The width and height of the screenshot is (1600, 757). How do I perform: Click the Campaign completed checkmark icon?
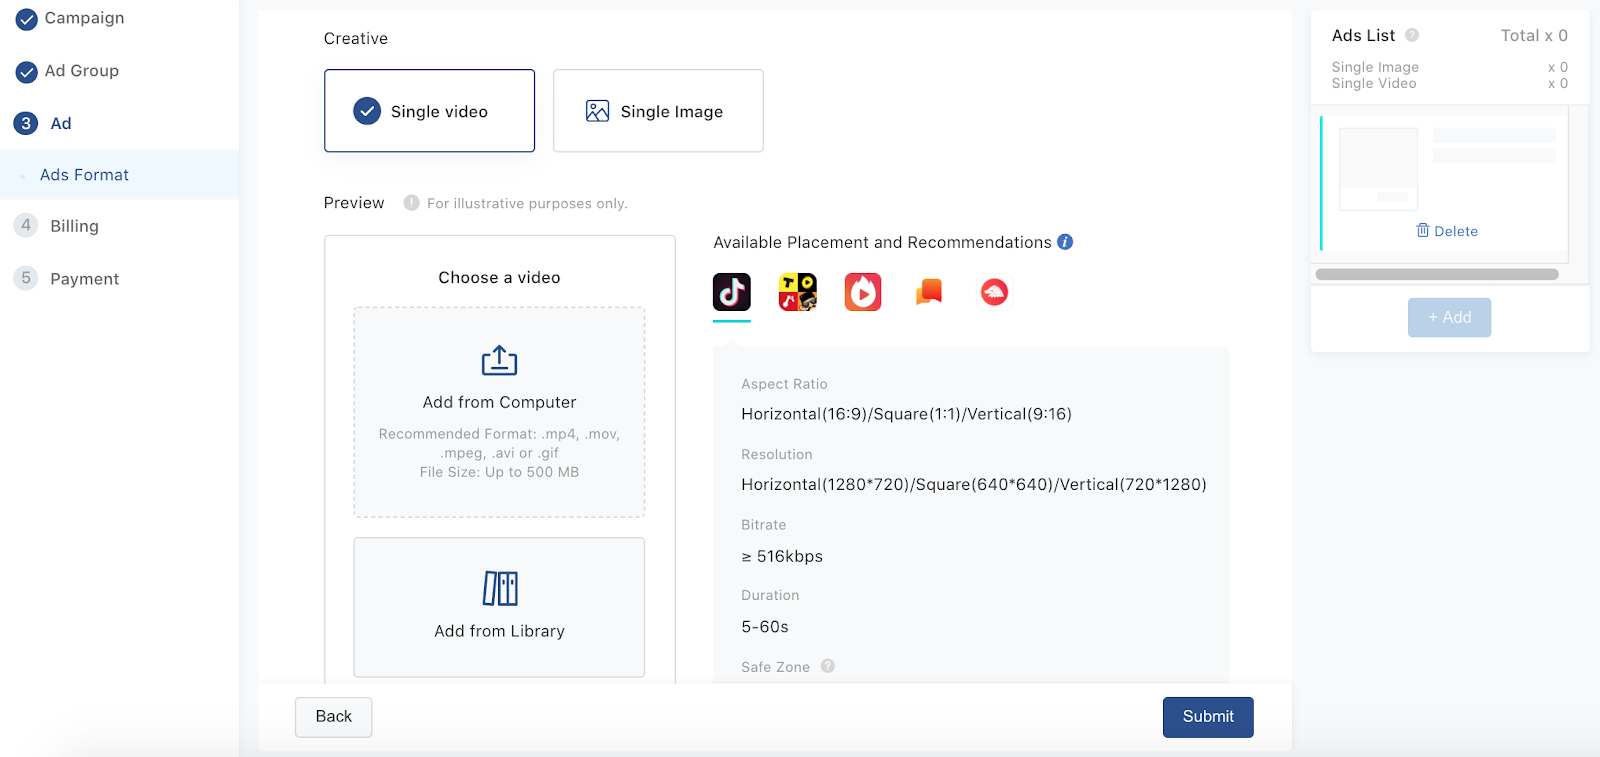point(27,19)
